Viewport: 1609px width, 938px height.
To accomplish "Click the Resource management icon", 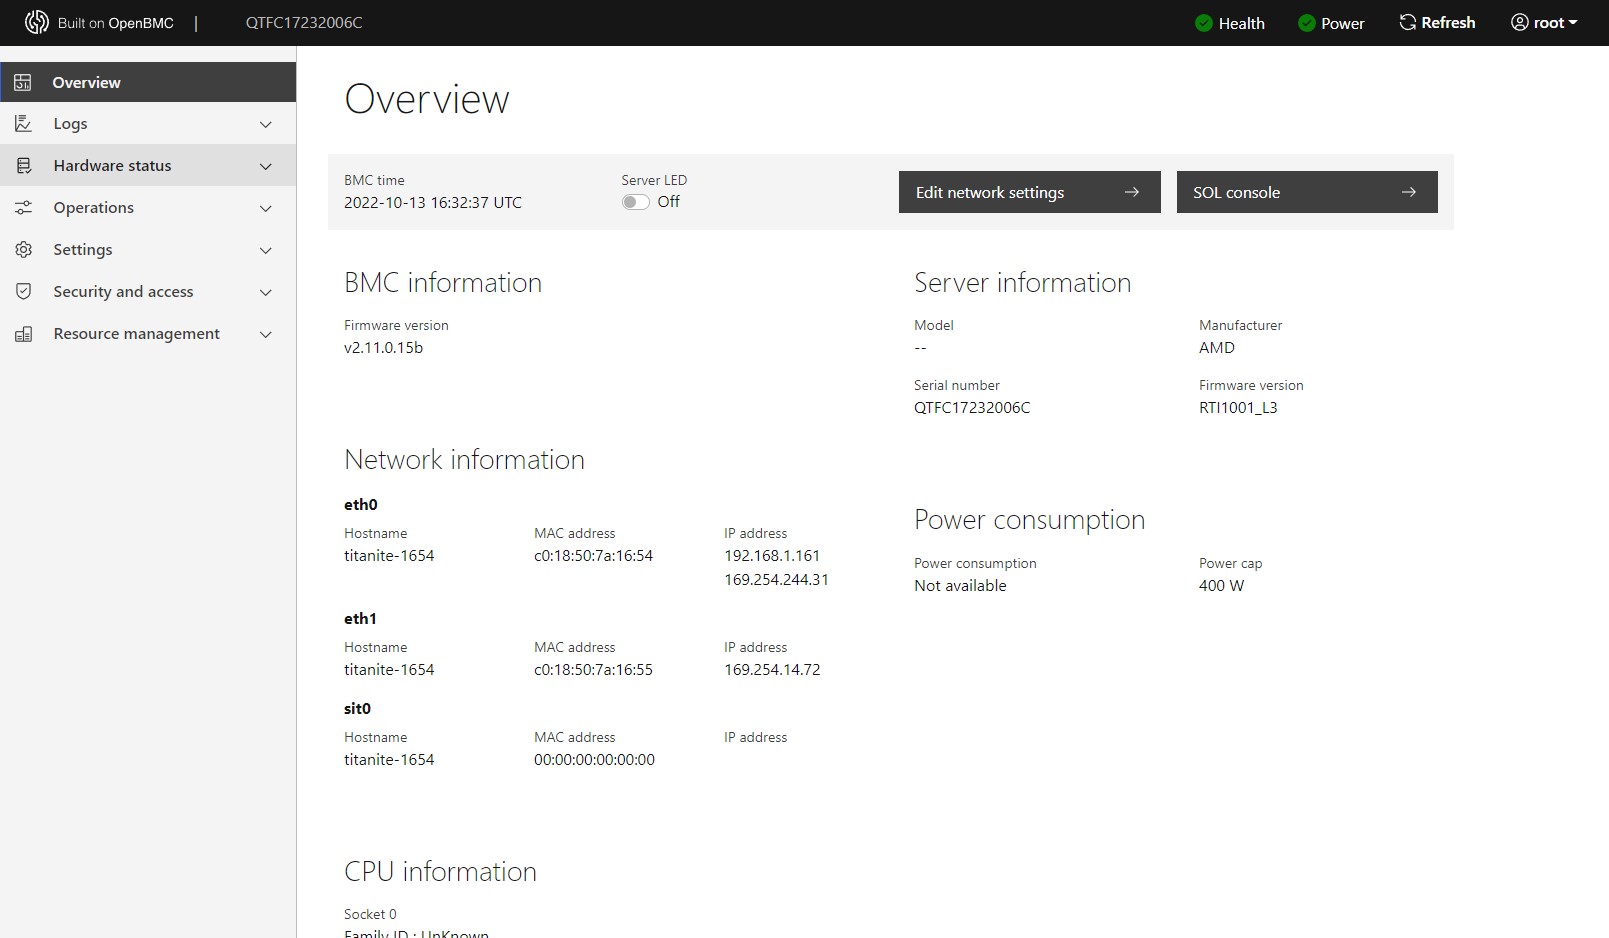I will (x=23, y=334).
